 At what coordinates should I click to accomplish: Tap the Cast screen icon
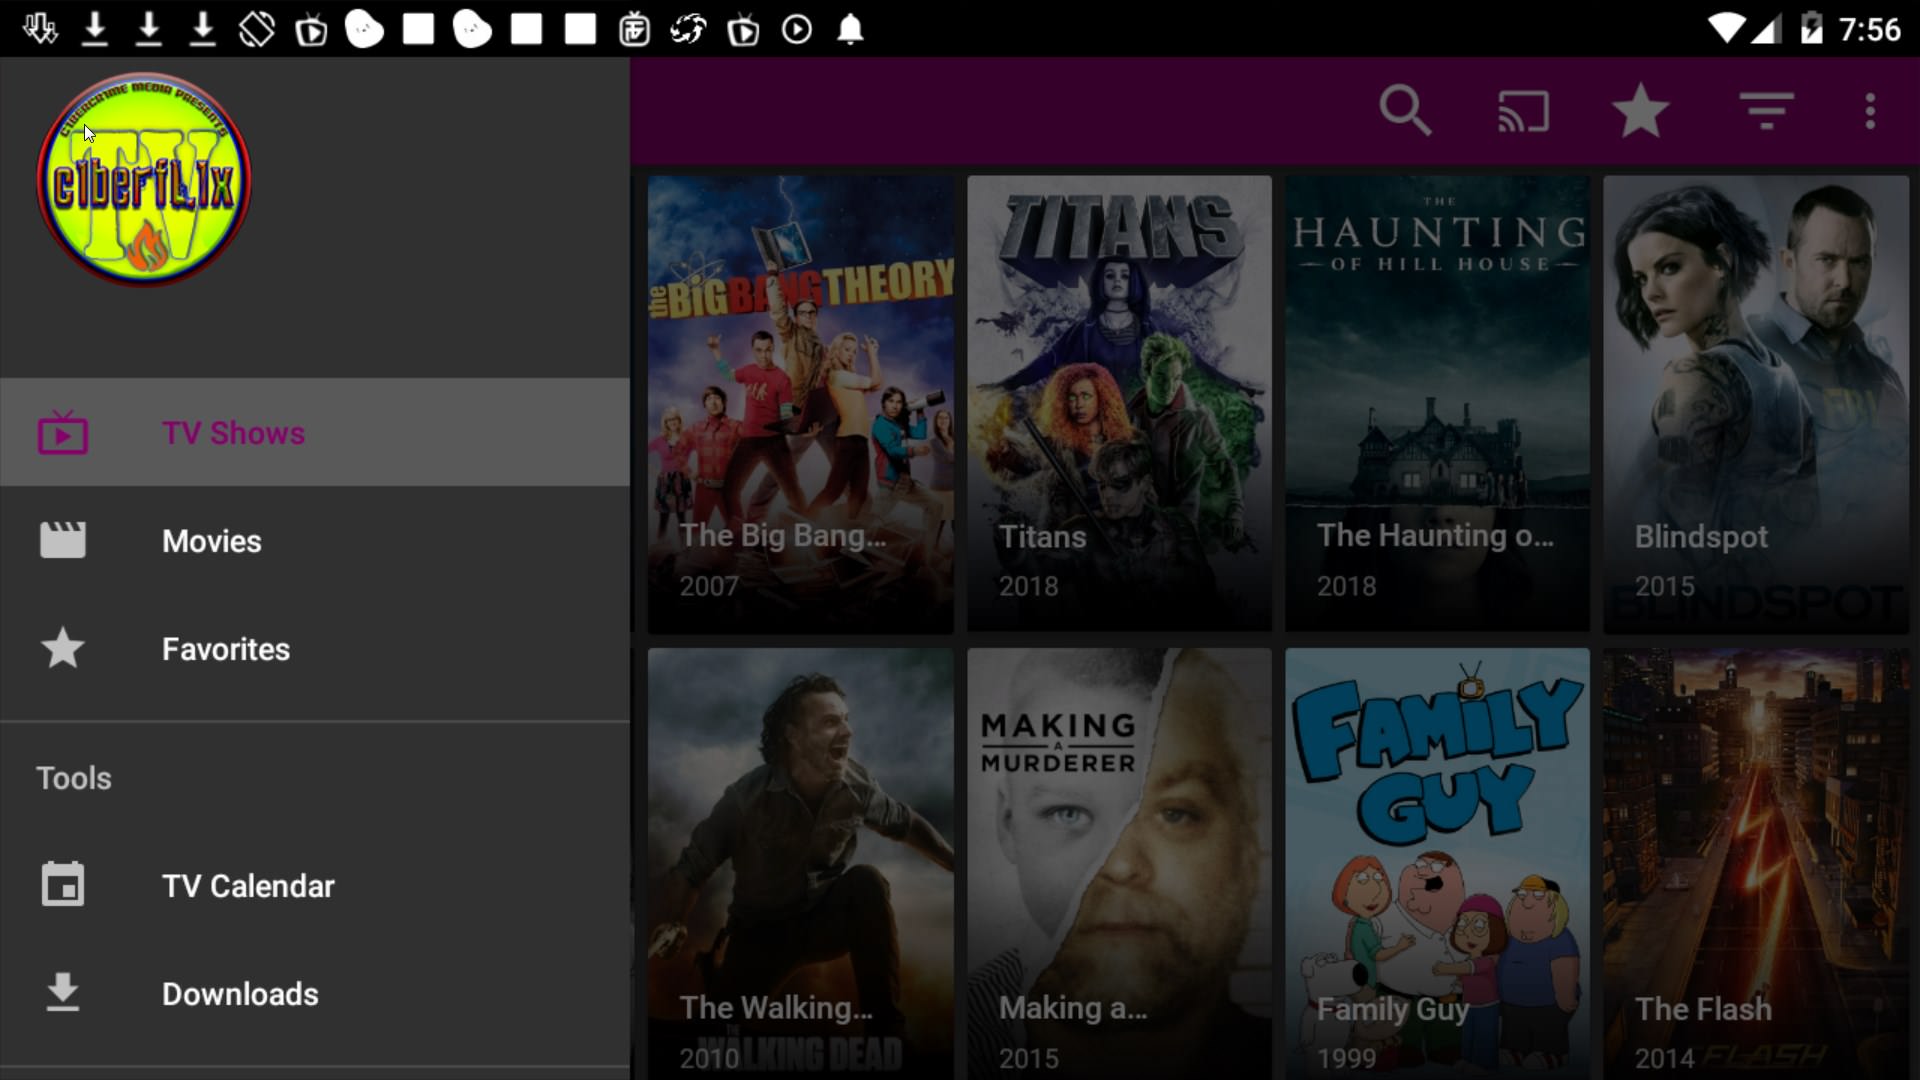click(1523, 111)
